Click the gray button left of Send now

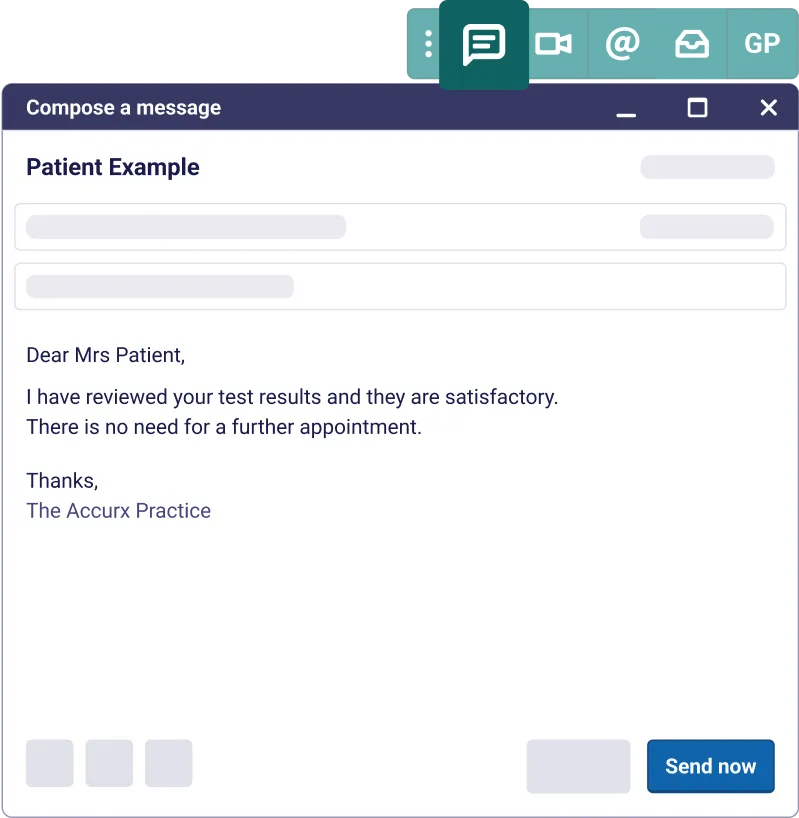point(578,766)
